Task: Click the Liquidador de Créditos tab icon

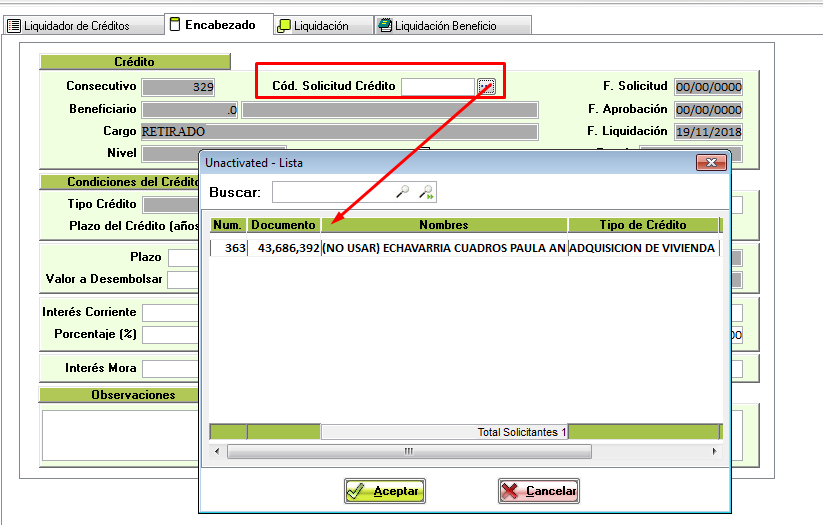Action: tap(14, 26)
